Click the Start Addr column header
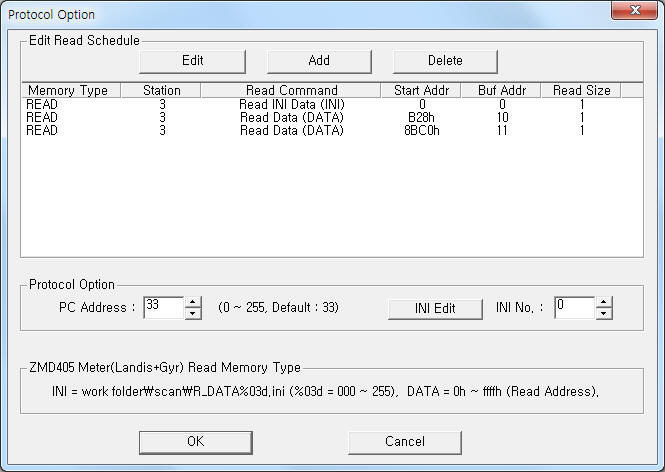665x472 pixels. click(x=421, y=91)
